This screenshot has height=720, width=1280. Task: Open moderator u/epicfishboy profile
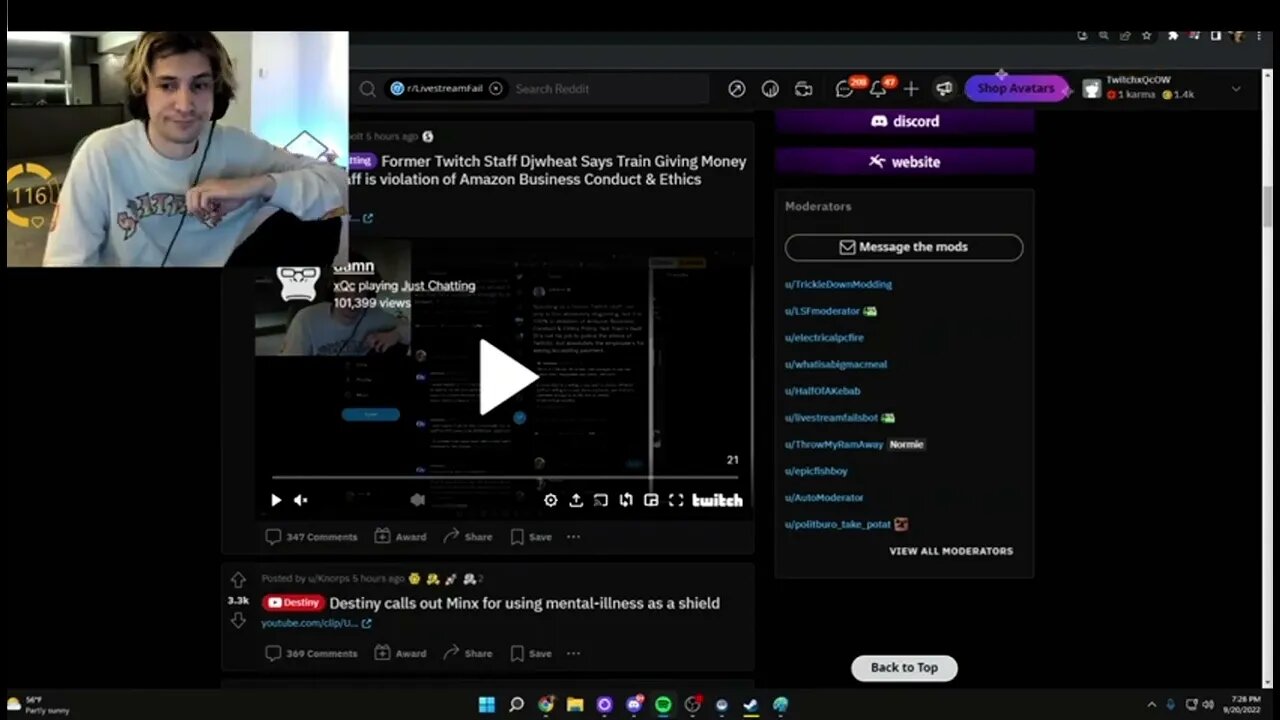[x=816, y=471]
